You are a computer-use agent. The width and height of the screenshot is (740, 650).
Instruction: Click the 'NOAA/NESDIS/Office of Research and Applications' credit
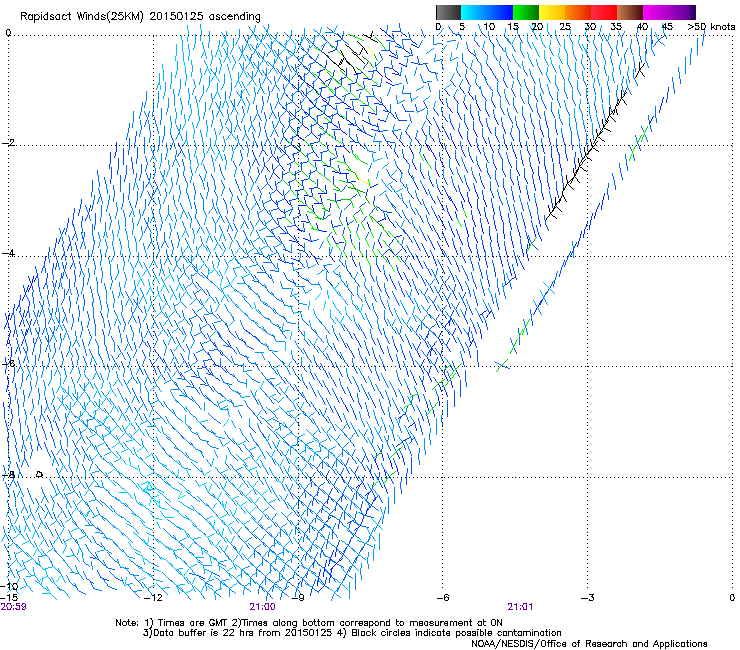pos(589,644)
